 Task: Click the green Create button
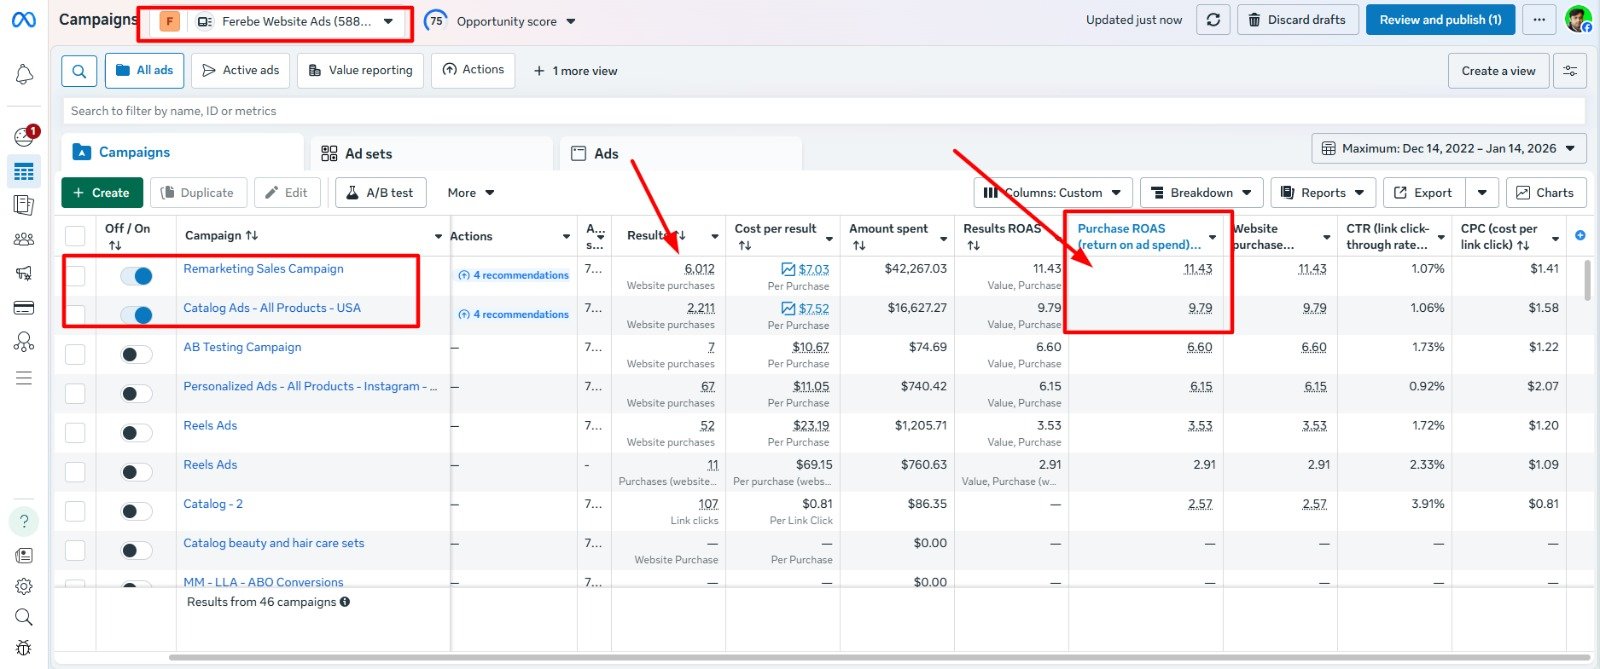point(101,193)
